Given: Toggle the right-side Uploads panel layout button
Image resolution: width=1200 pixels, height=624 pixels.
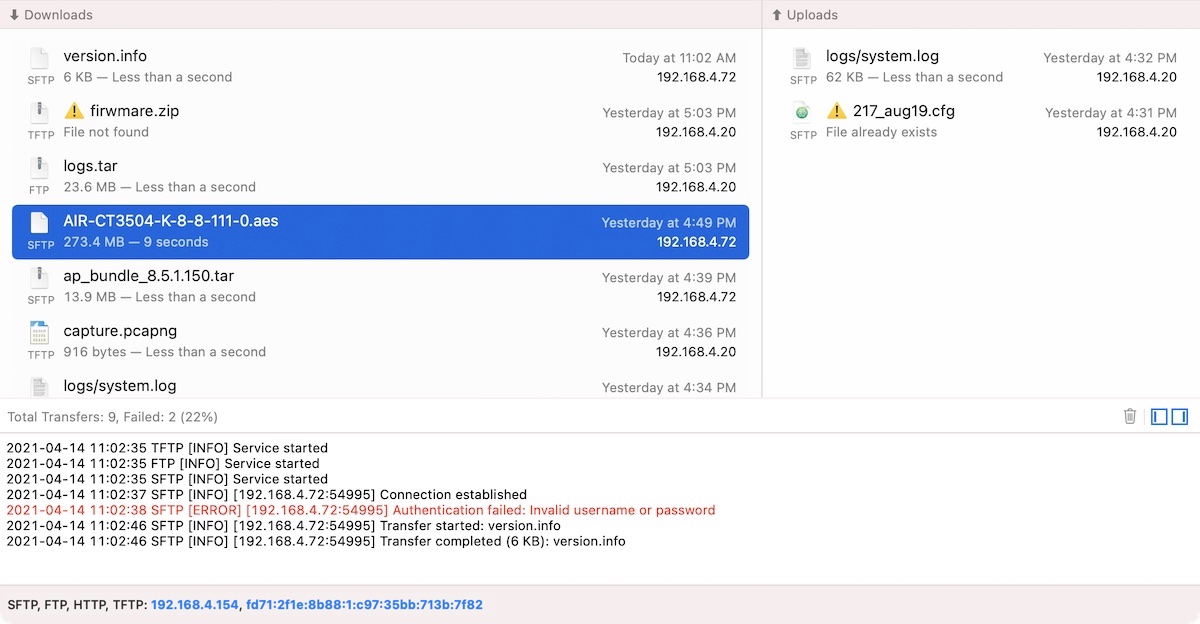Looking at the screenshot, I should point(1180,416).
